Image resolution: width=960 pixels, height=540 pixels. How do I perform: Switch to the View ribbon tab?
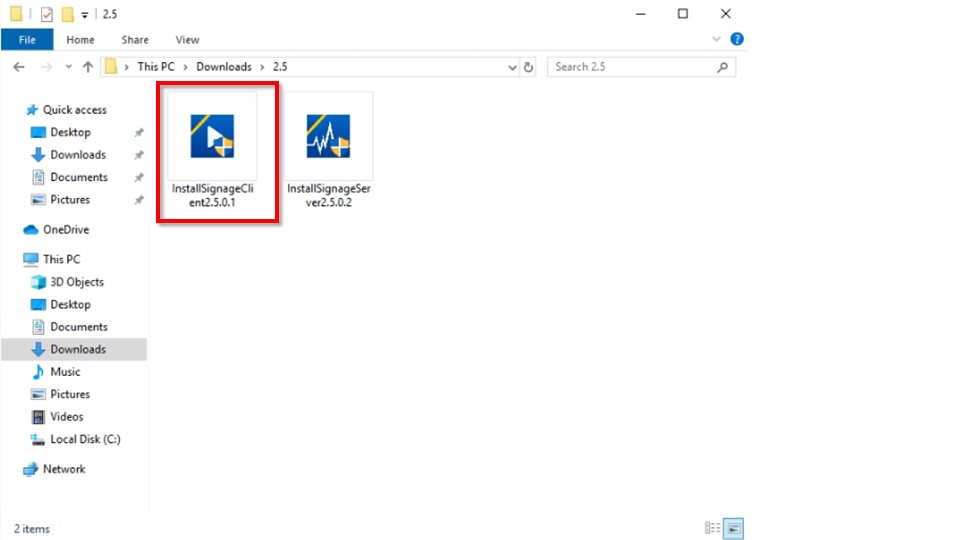point(187,40)
